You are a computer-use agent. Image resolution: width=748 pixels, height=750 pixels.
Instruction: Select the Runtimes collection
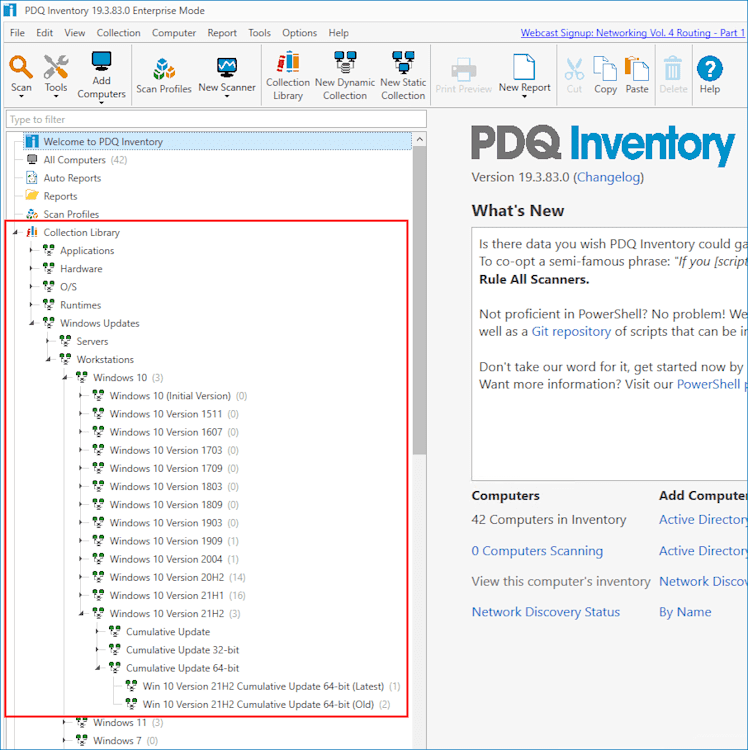coord(80,305)
